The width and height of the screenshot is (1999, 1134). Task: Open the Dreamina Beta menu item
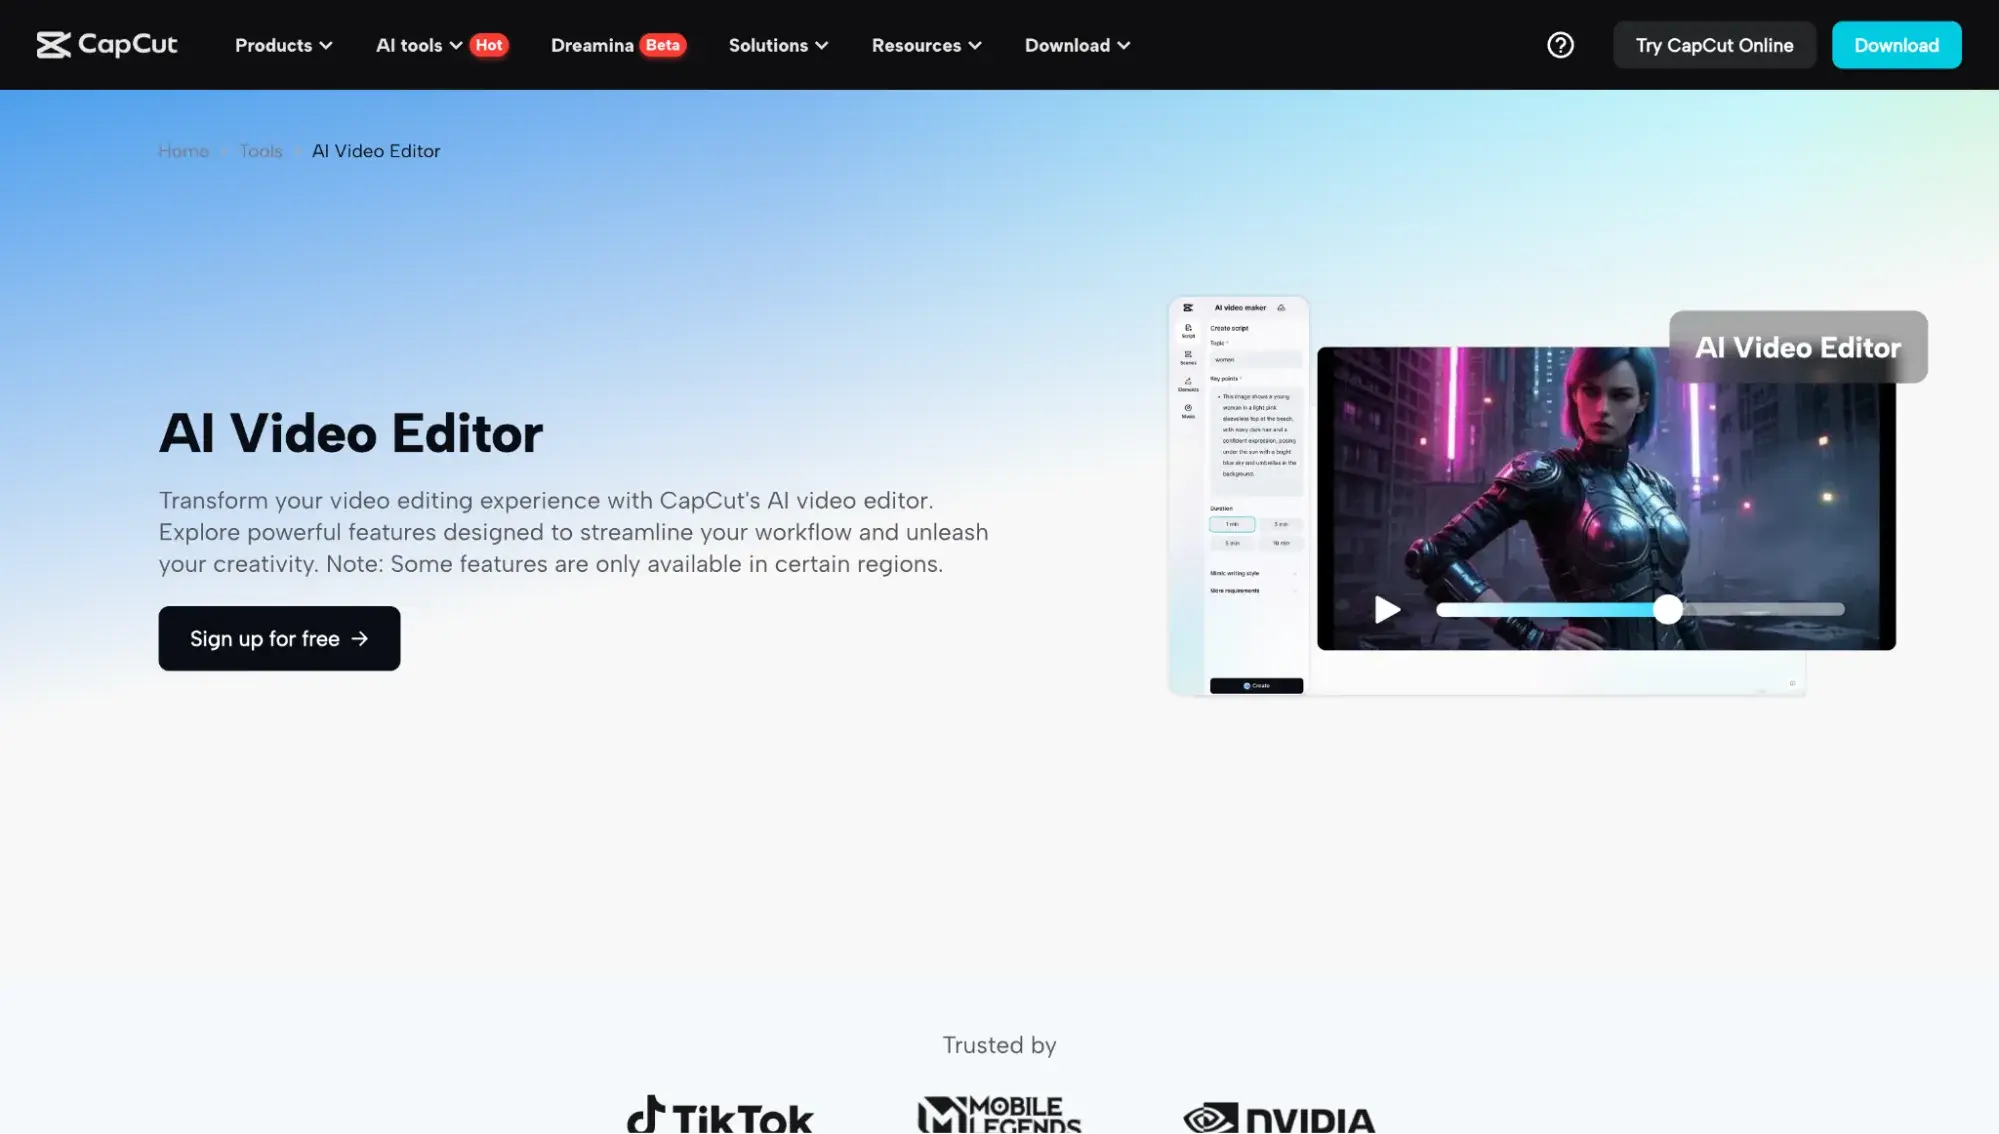[x=617, y=45]
